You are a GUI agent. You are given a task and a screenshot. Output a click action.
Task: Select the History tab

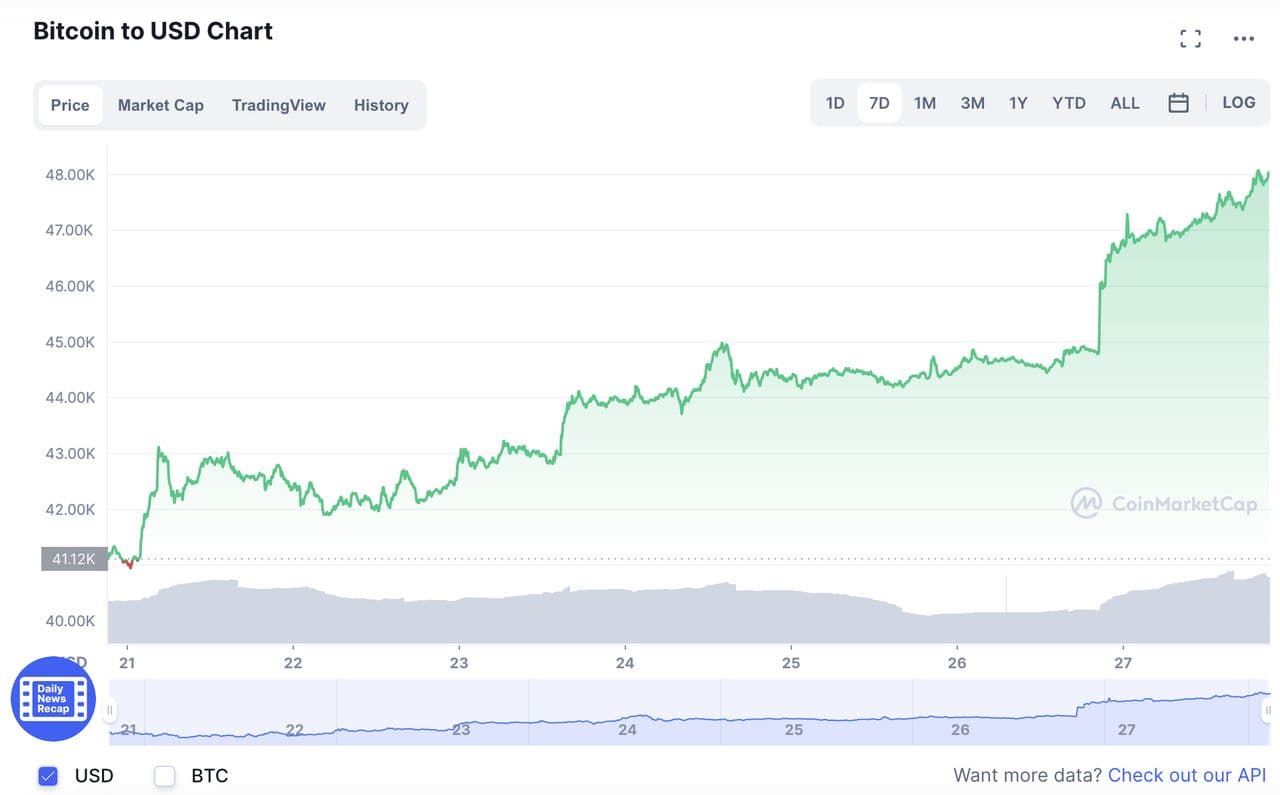click(381, 105)
